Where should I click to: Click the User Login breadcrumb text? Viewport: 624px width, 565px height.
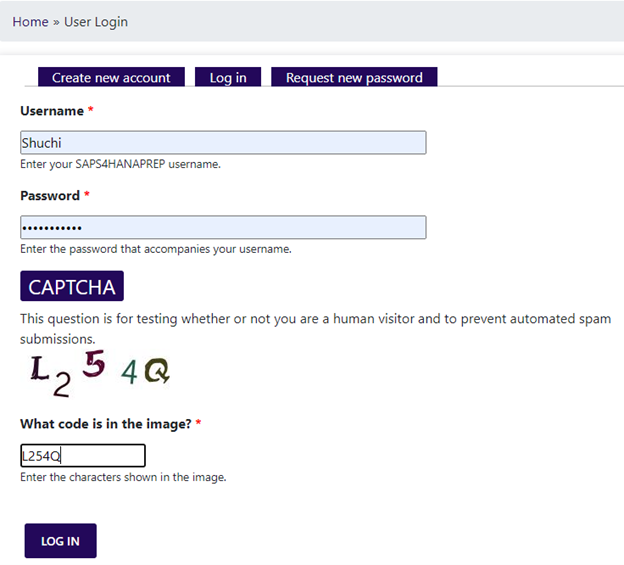pos(96,21)
